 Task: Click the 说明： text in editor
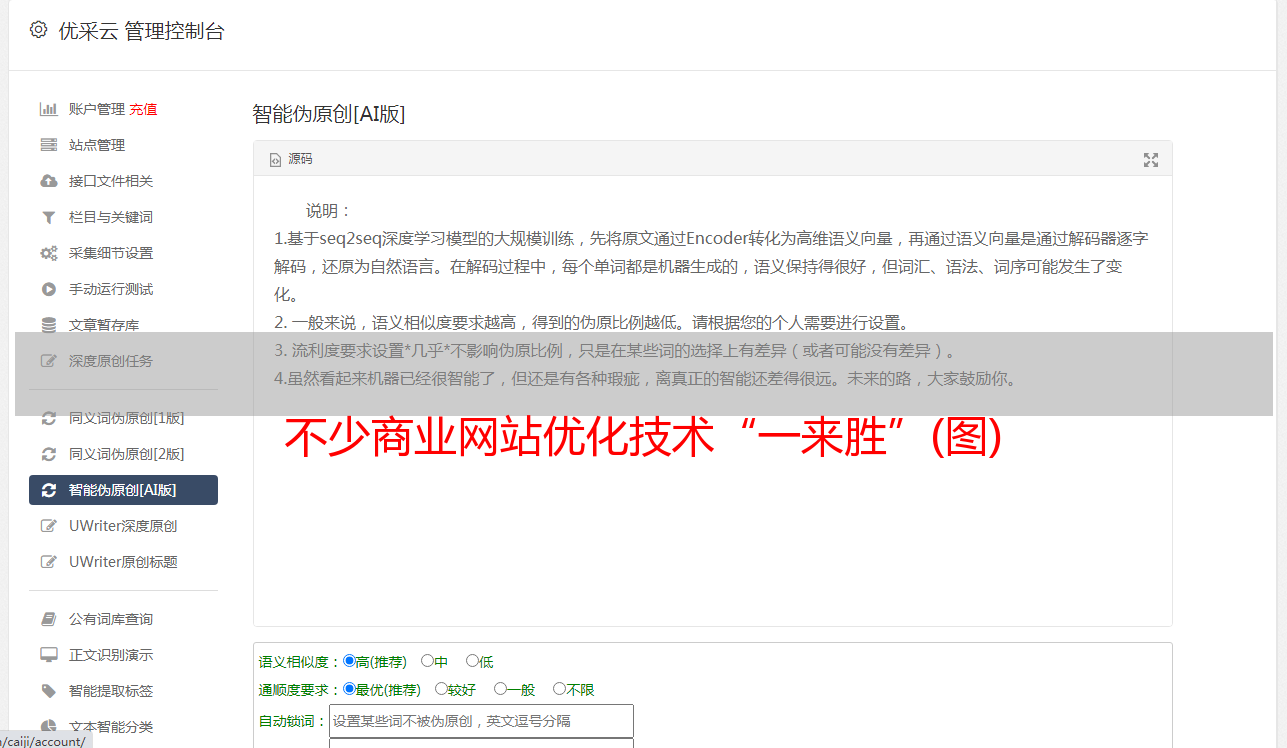329,211
